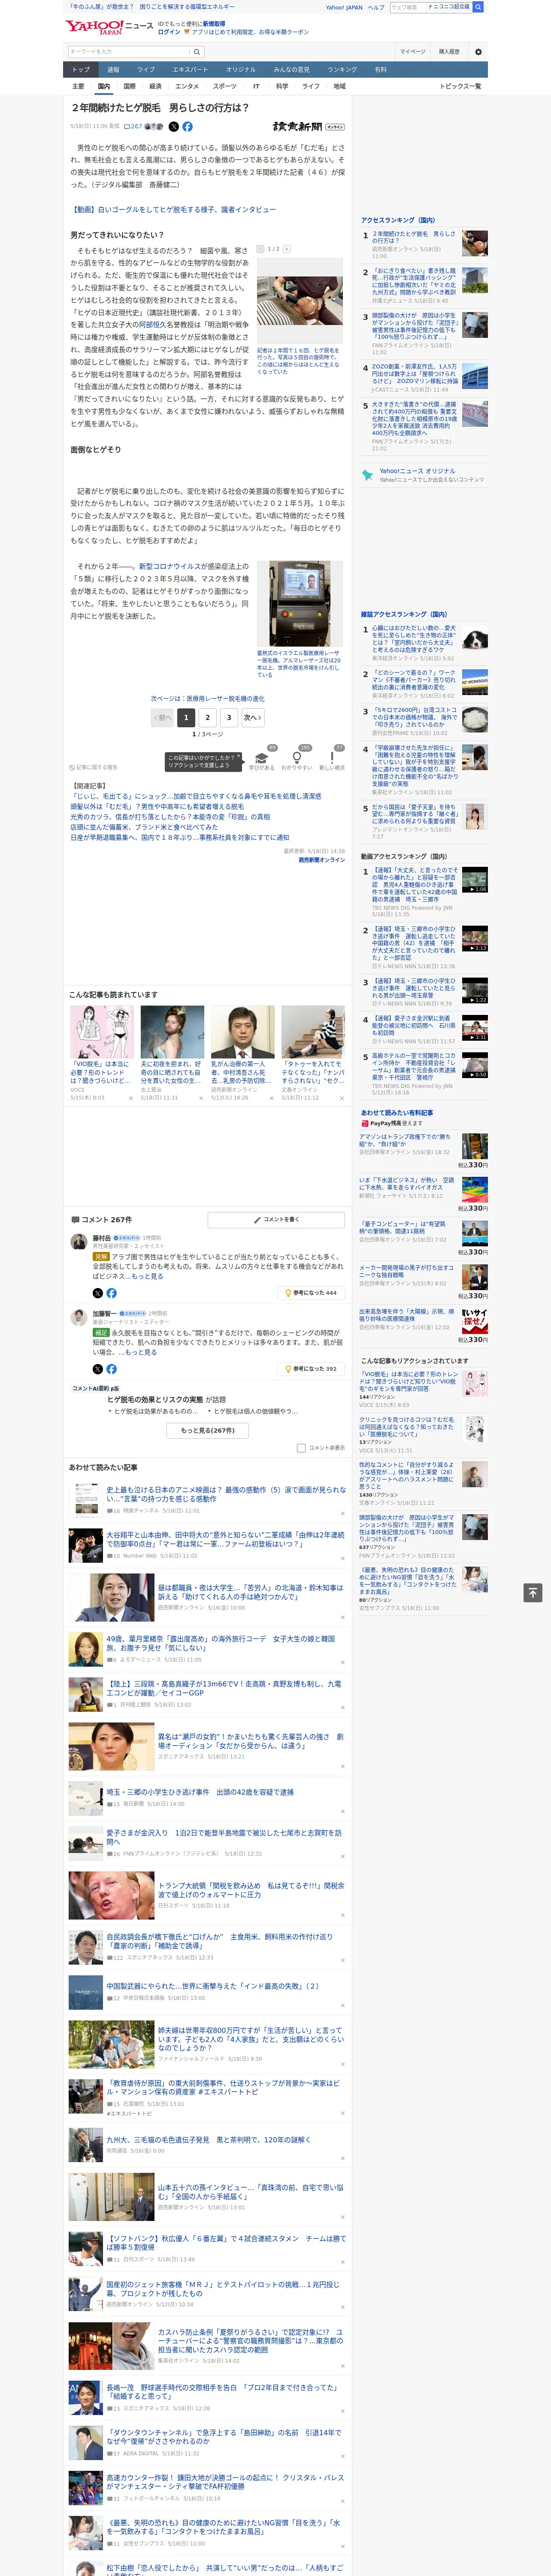
Task: Open the settings gear icon
Action: [478, 51]
